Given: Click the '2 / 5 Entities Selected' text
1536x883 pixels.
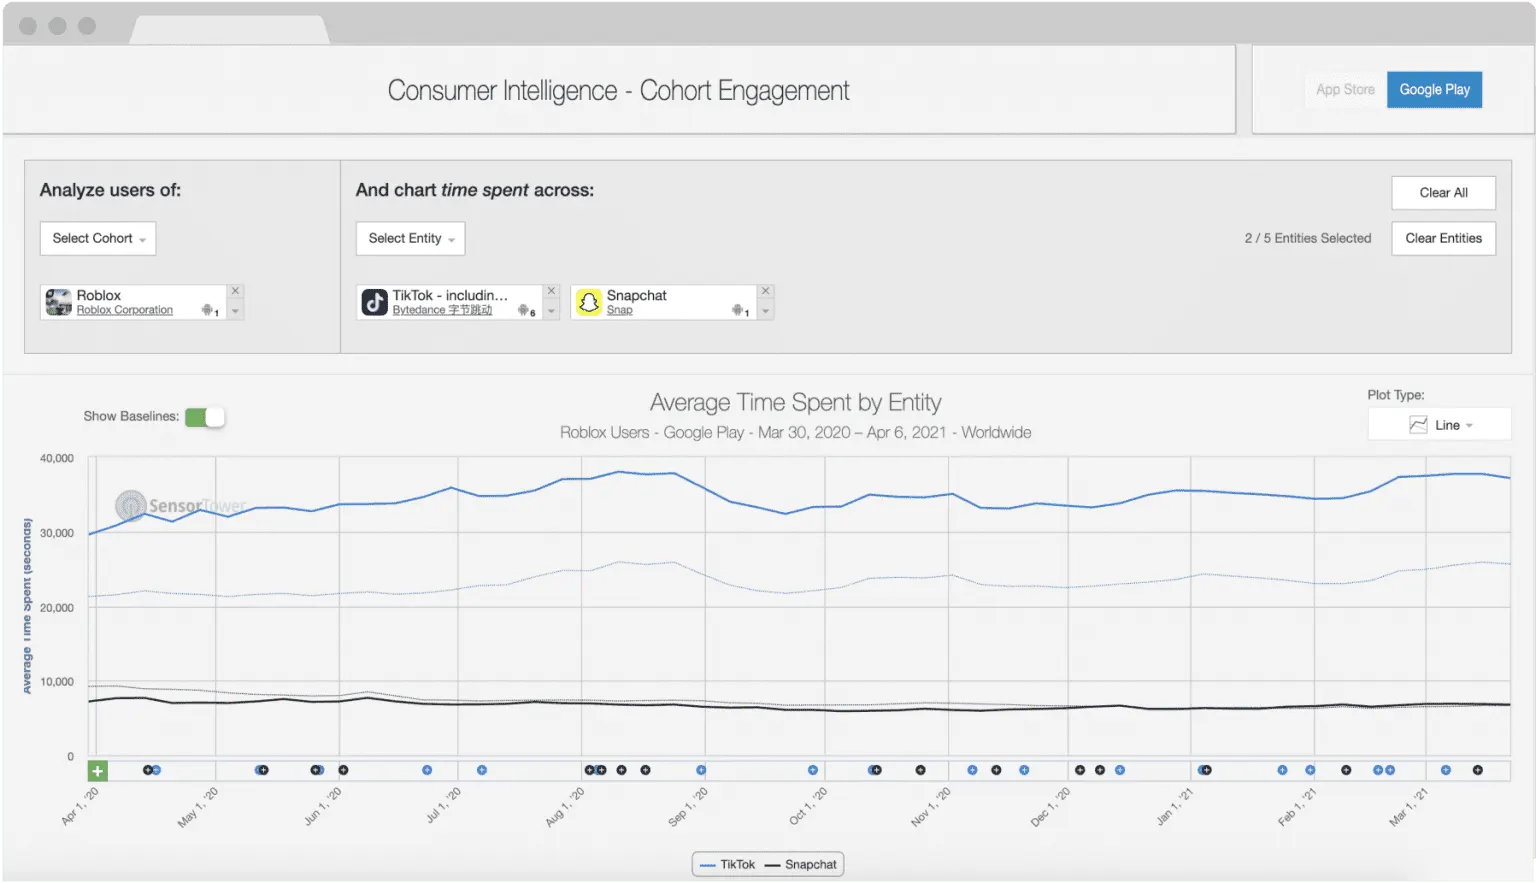Looking at the screenshot, I should [x=1308, y=238].
